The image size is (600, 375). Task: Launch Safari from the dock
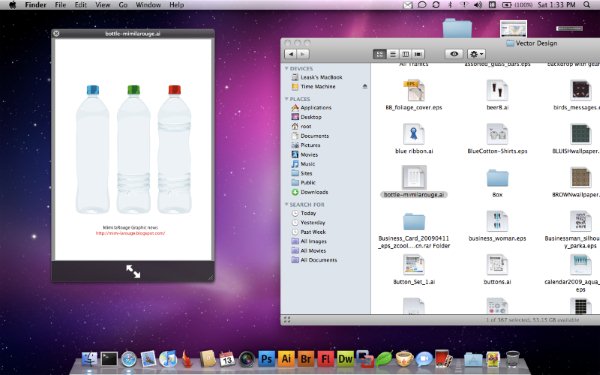pyautogui.click(x=129, y=359)
